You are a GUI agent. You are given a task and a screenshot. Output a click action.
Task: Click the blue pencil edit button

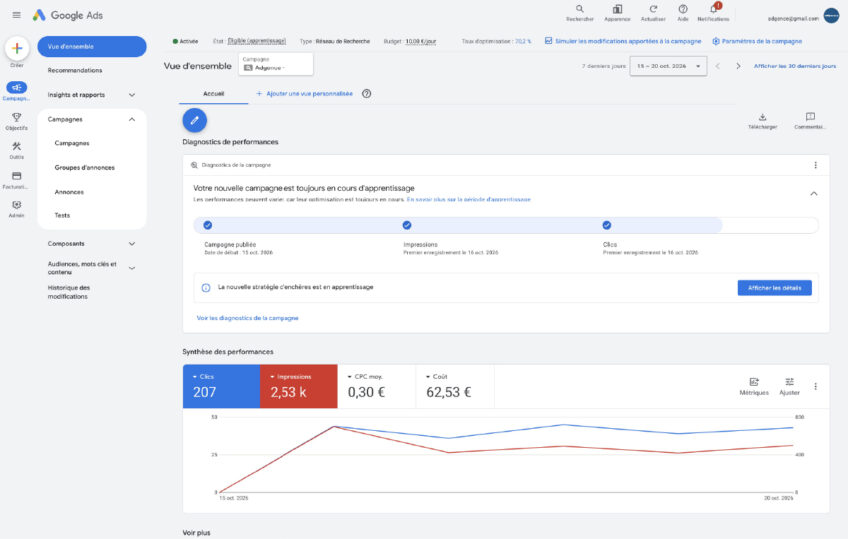[195, 121]
